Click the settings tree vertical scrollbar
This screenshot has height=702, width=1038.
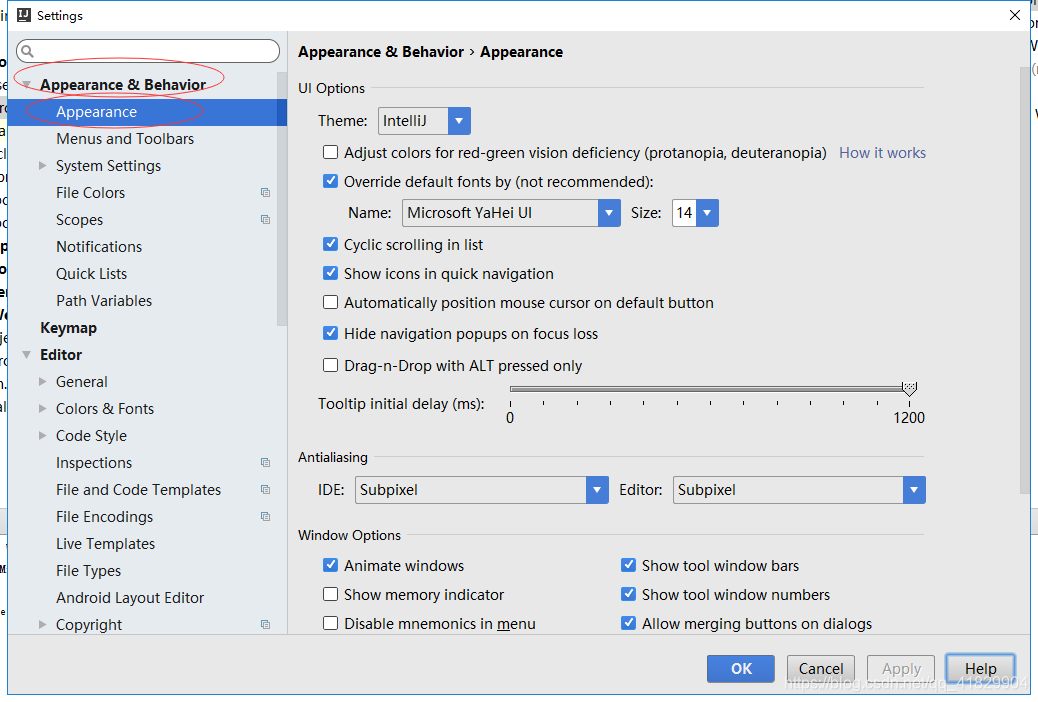(x=282, y=199)
